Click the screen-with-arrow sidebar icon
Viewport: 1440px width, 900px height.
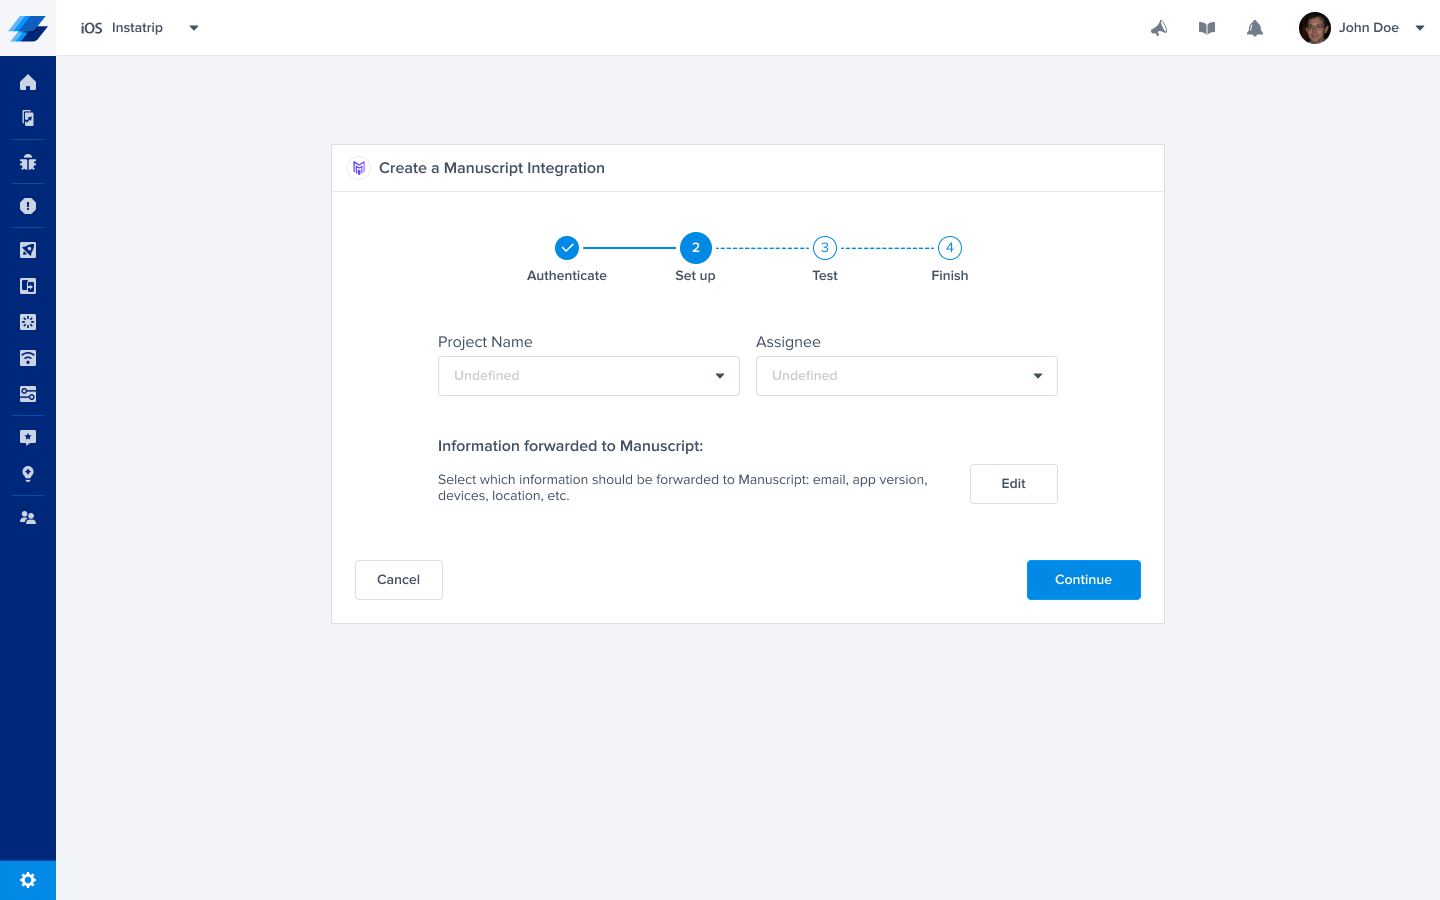click(x=28, y=286)
